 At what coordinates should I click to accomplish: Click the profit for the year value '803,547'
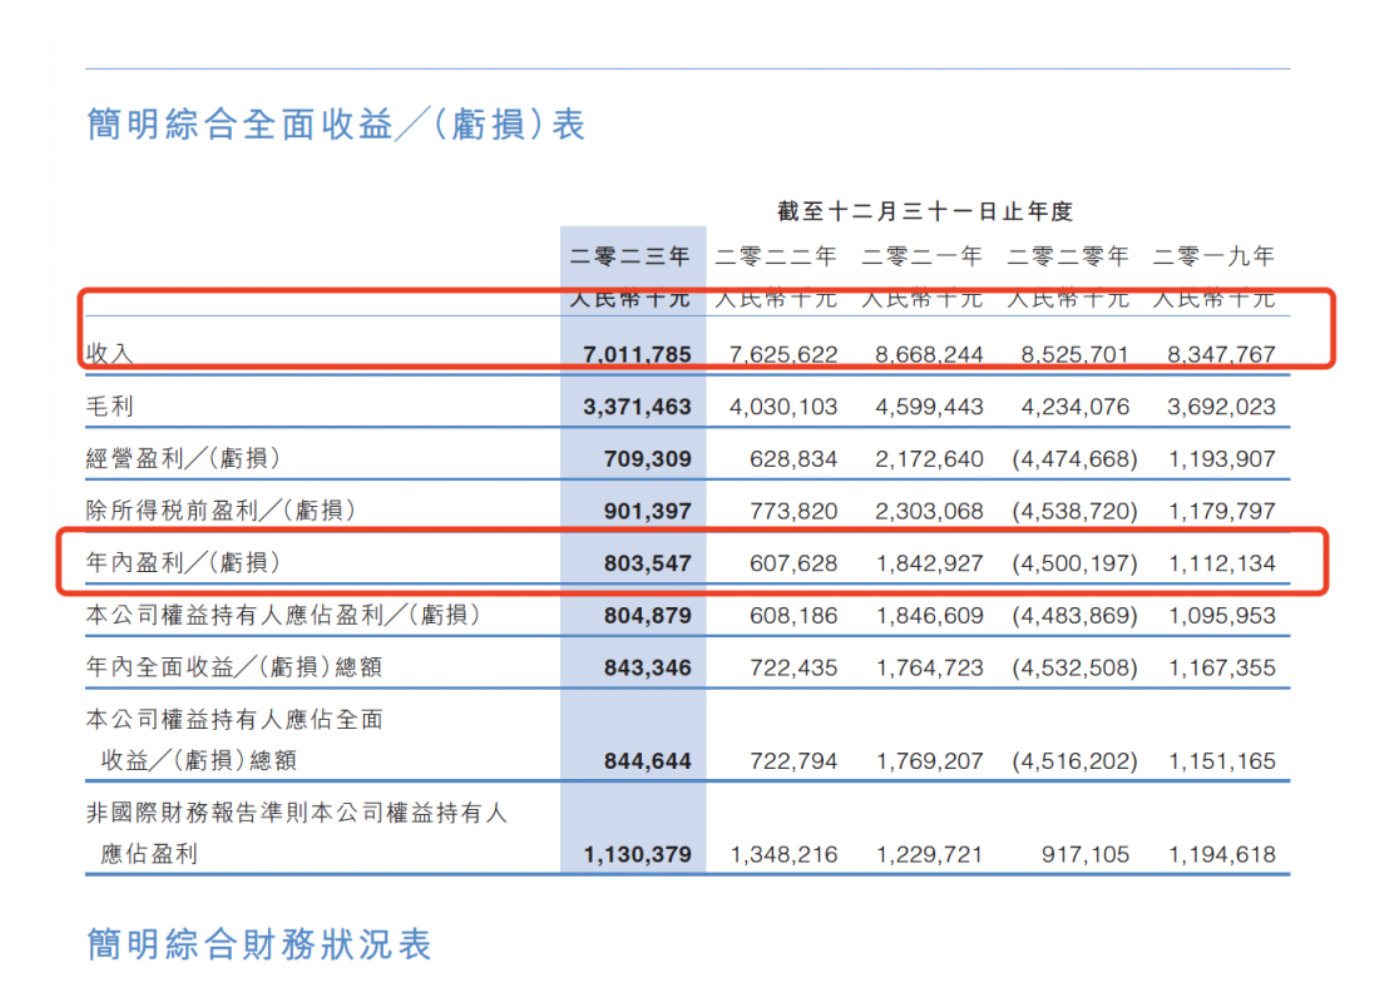[647, 563]
